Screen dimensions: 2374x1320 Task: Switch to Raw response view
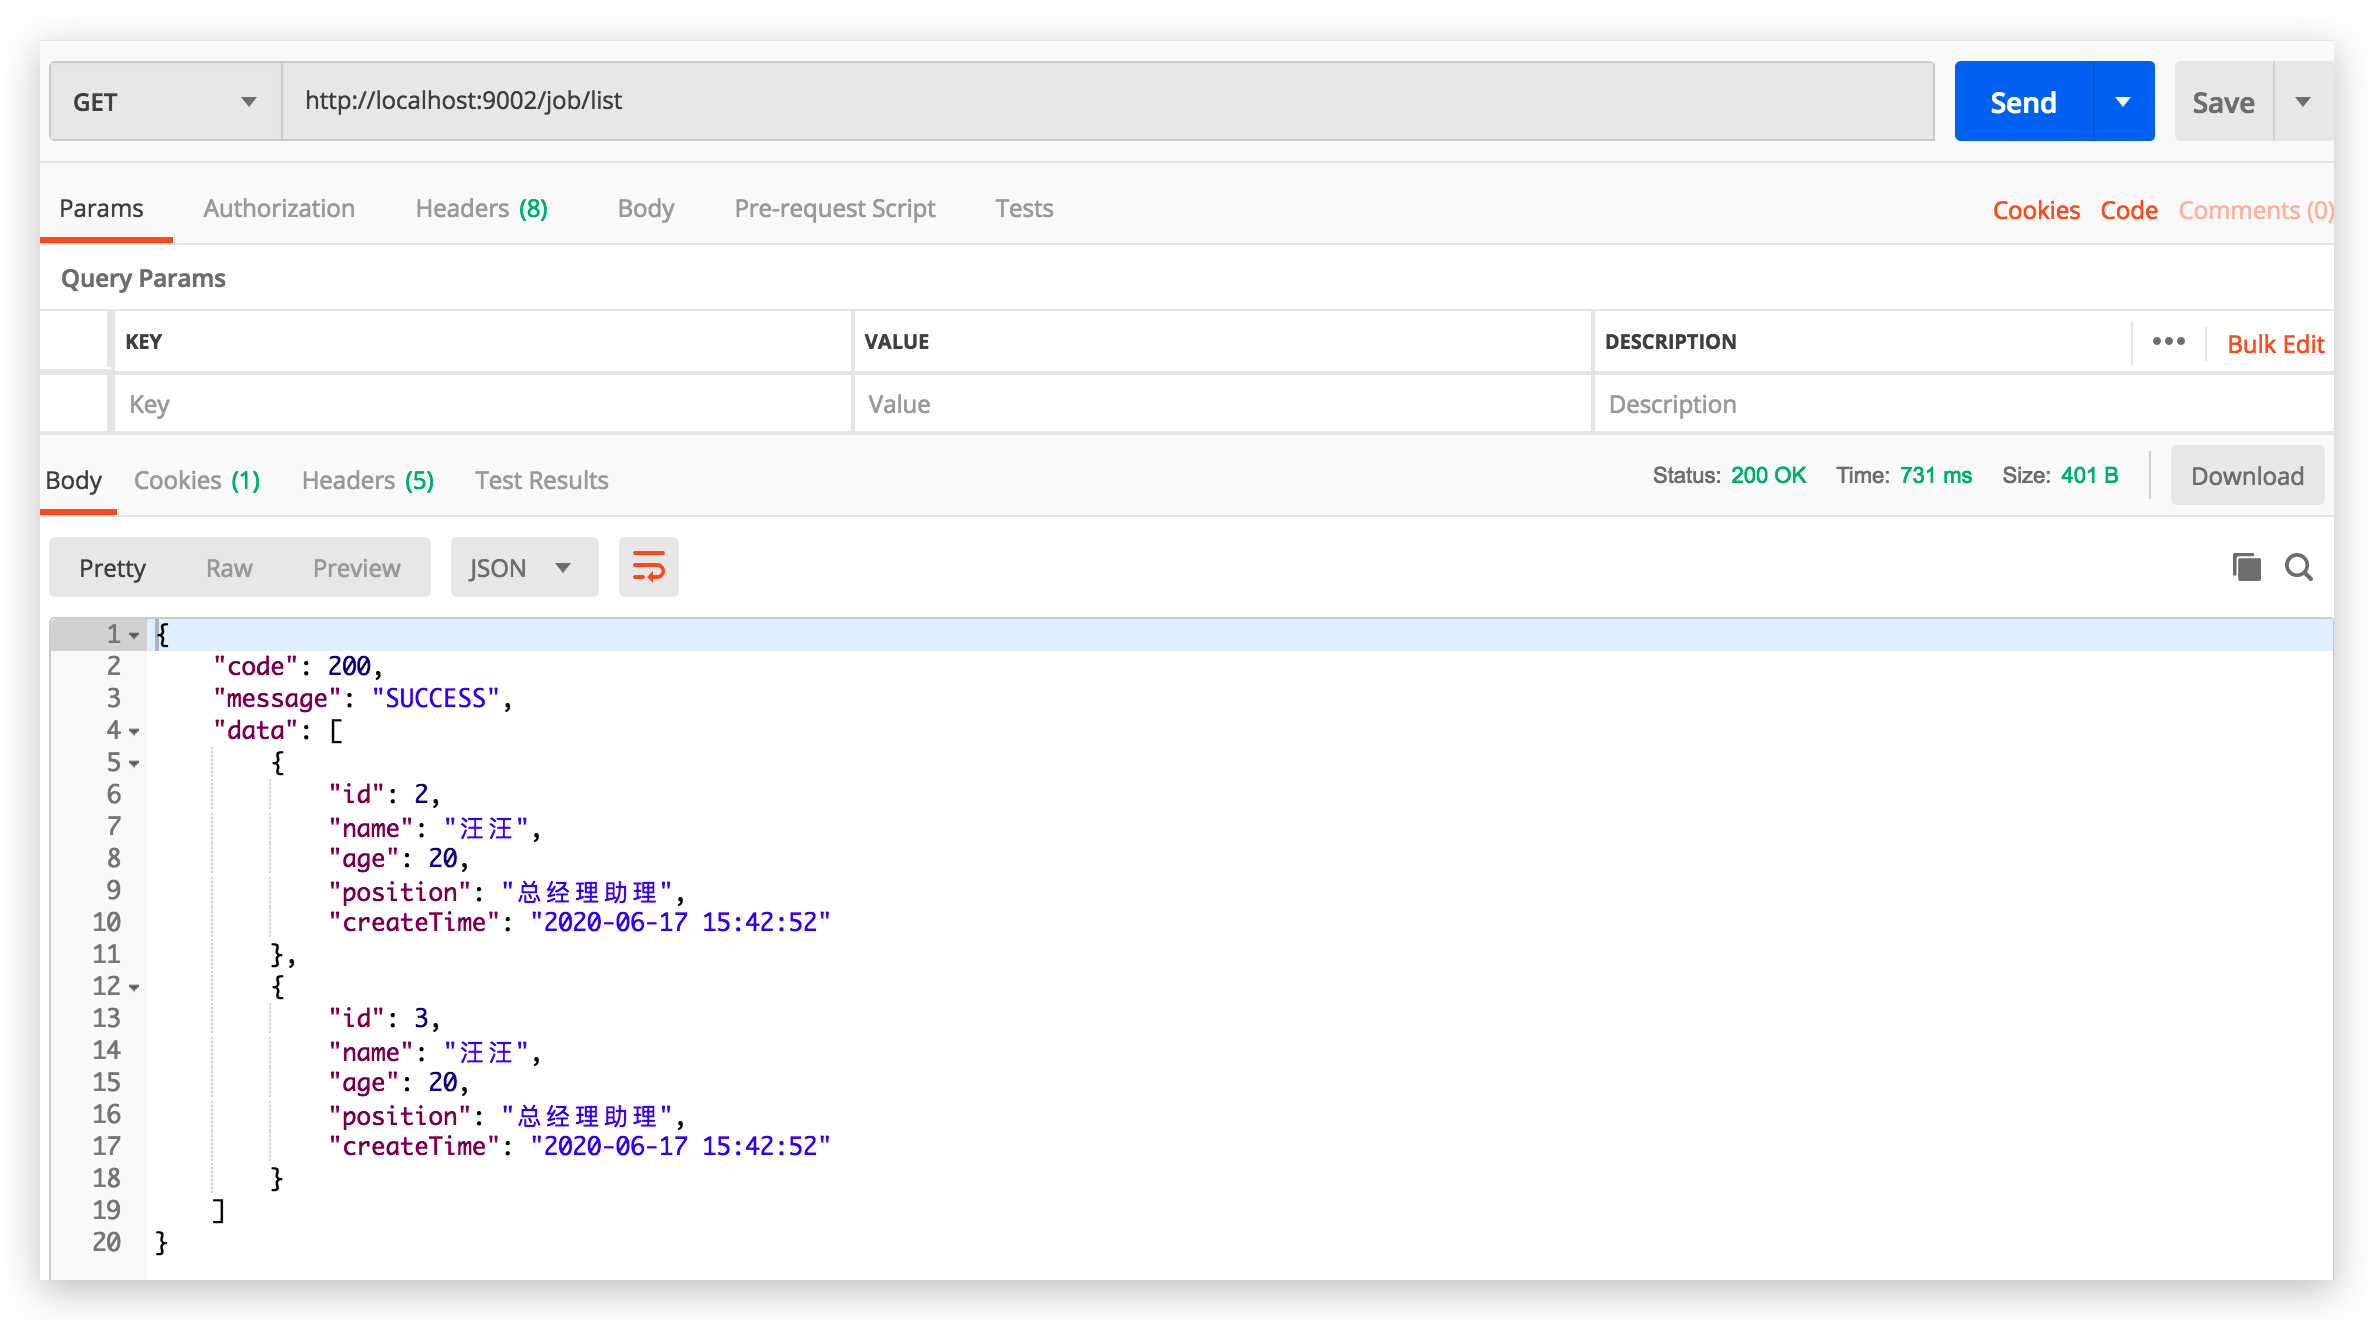point(229,567)
